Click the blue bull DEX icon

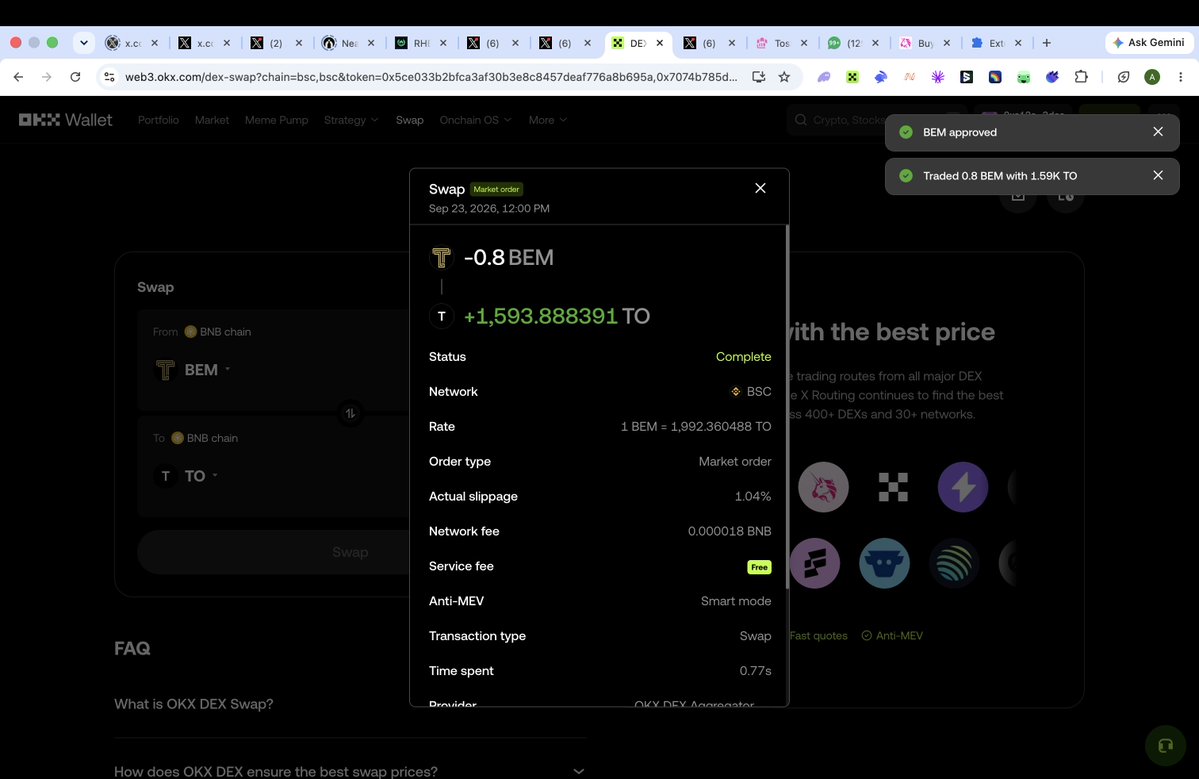coord(884,563)
